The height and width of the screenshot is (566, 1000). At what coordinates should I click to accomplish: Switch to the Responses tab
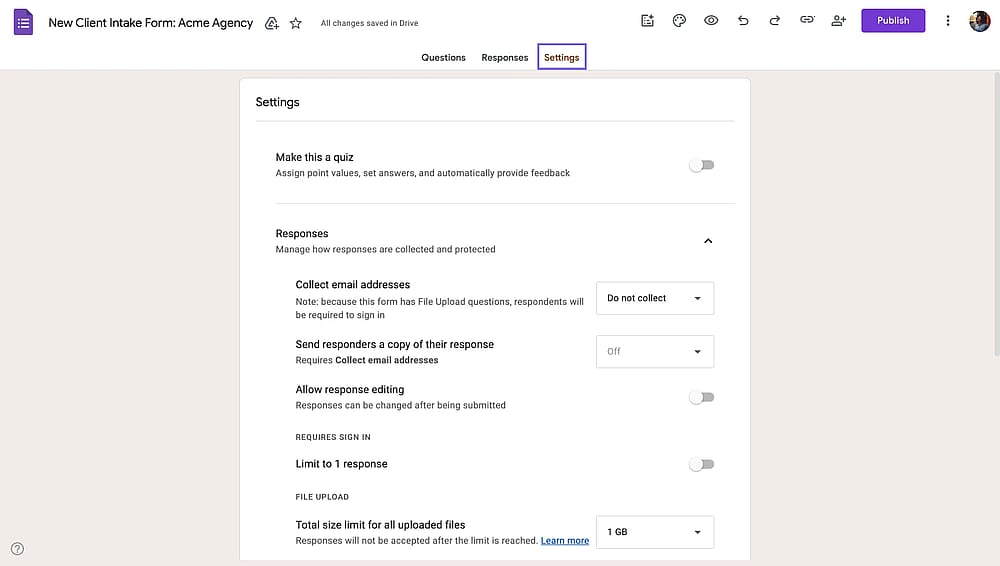coord(504,57)
